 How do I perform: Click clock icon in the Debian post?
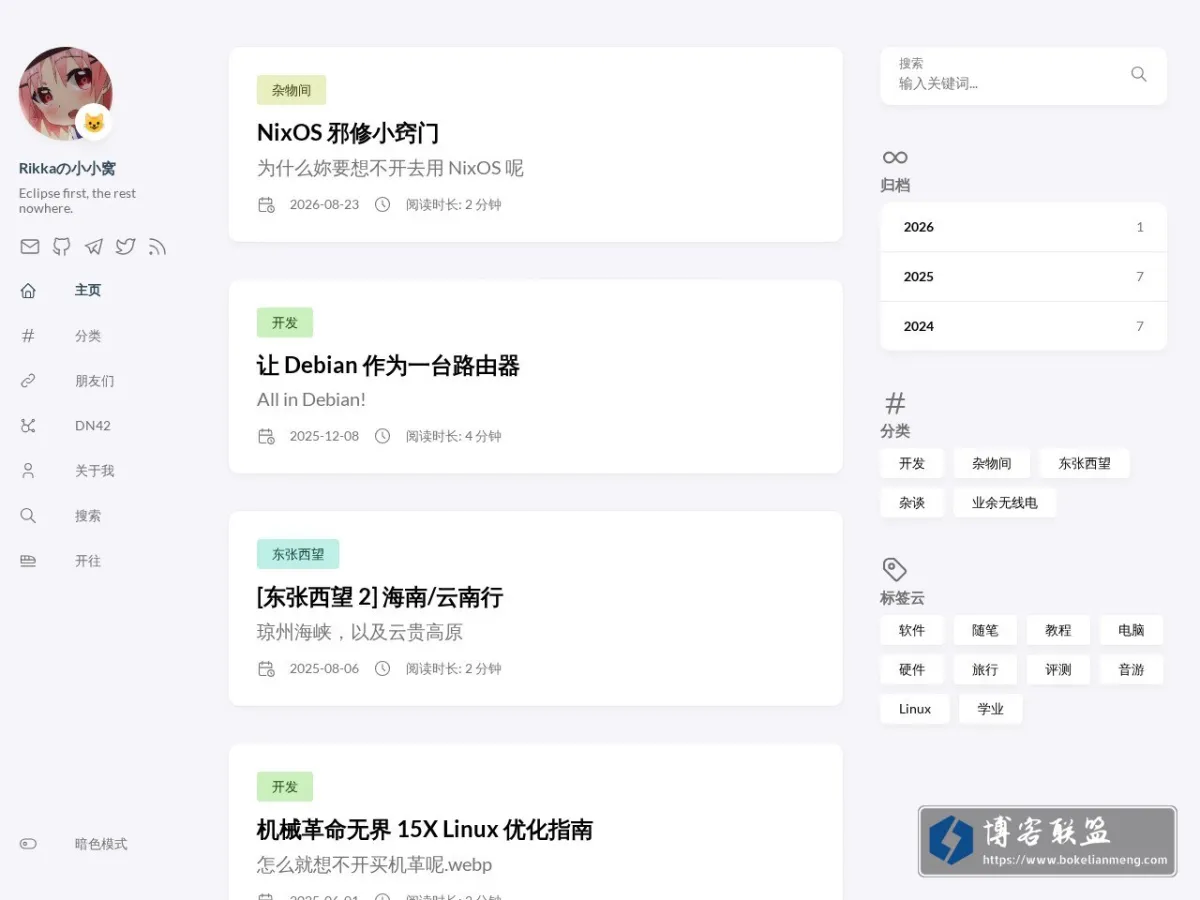tap(382, 436)
